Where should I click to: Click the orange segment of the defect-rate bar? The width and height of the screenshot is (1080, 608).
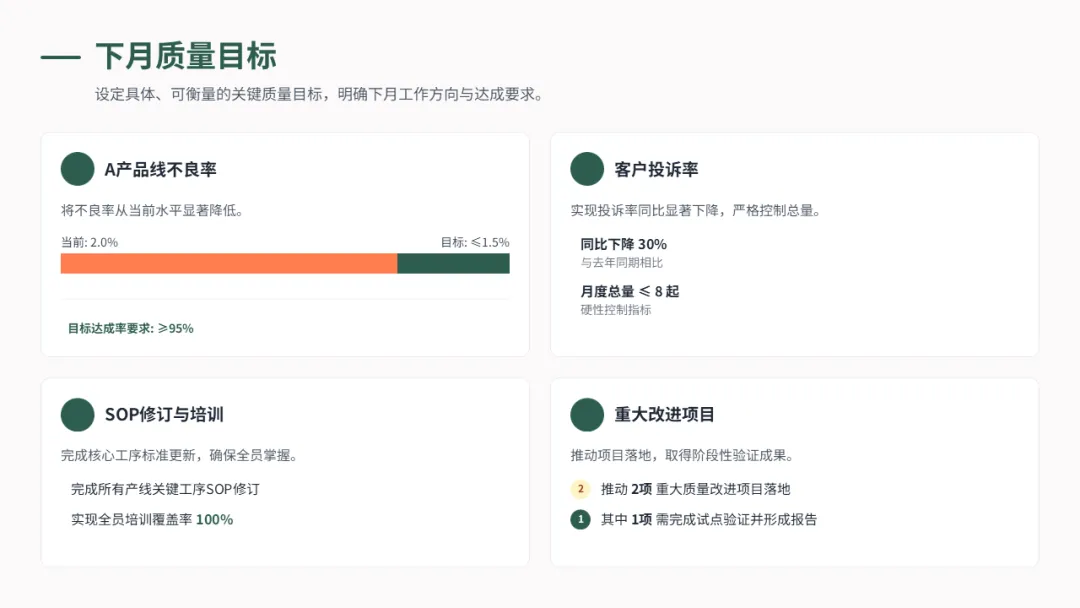tap(229, 263)
